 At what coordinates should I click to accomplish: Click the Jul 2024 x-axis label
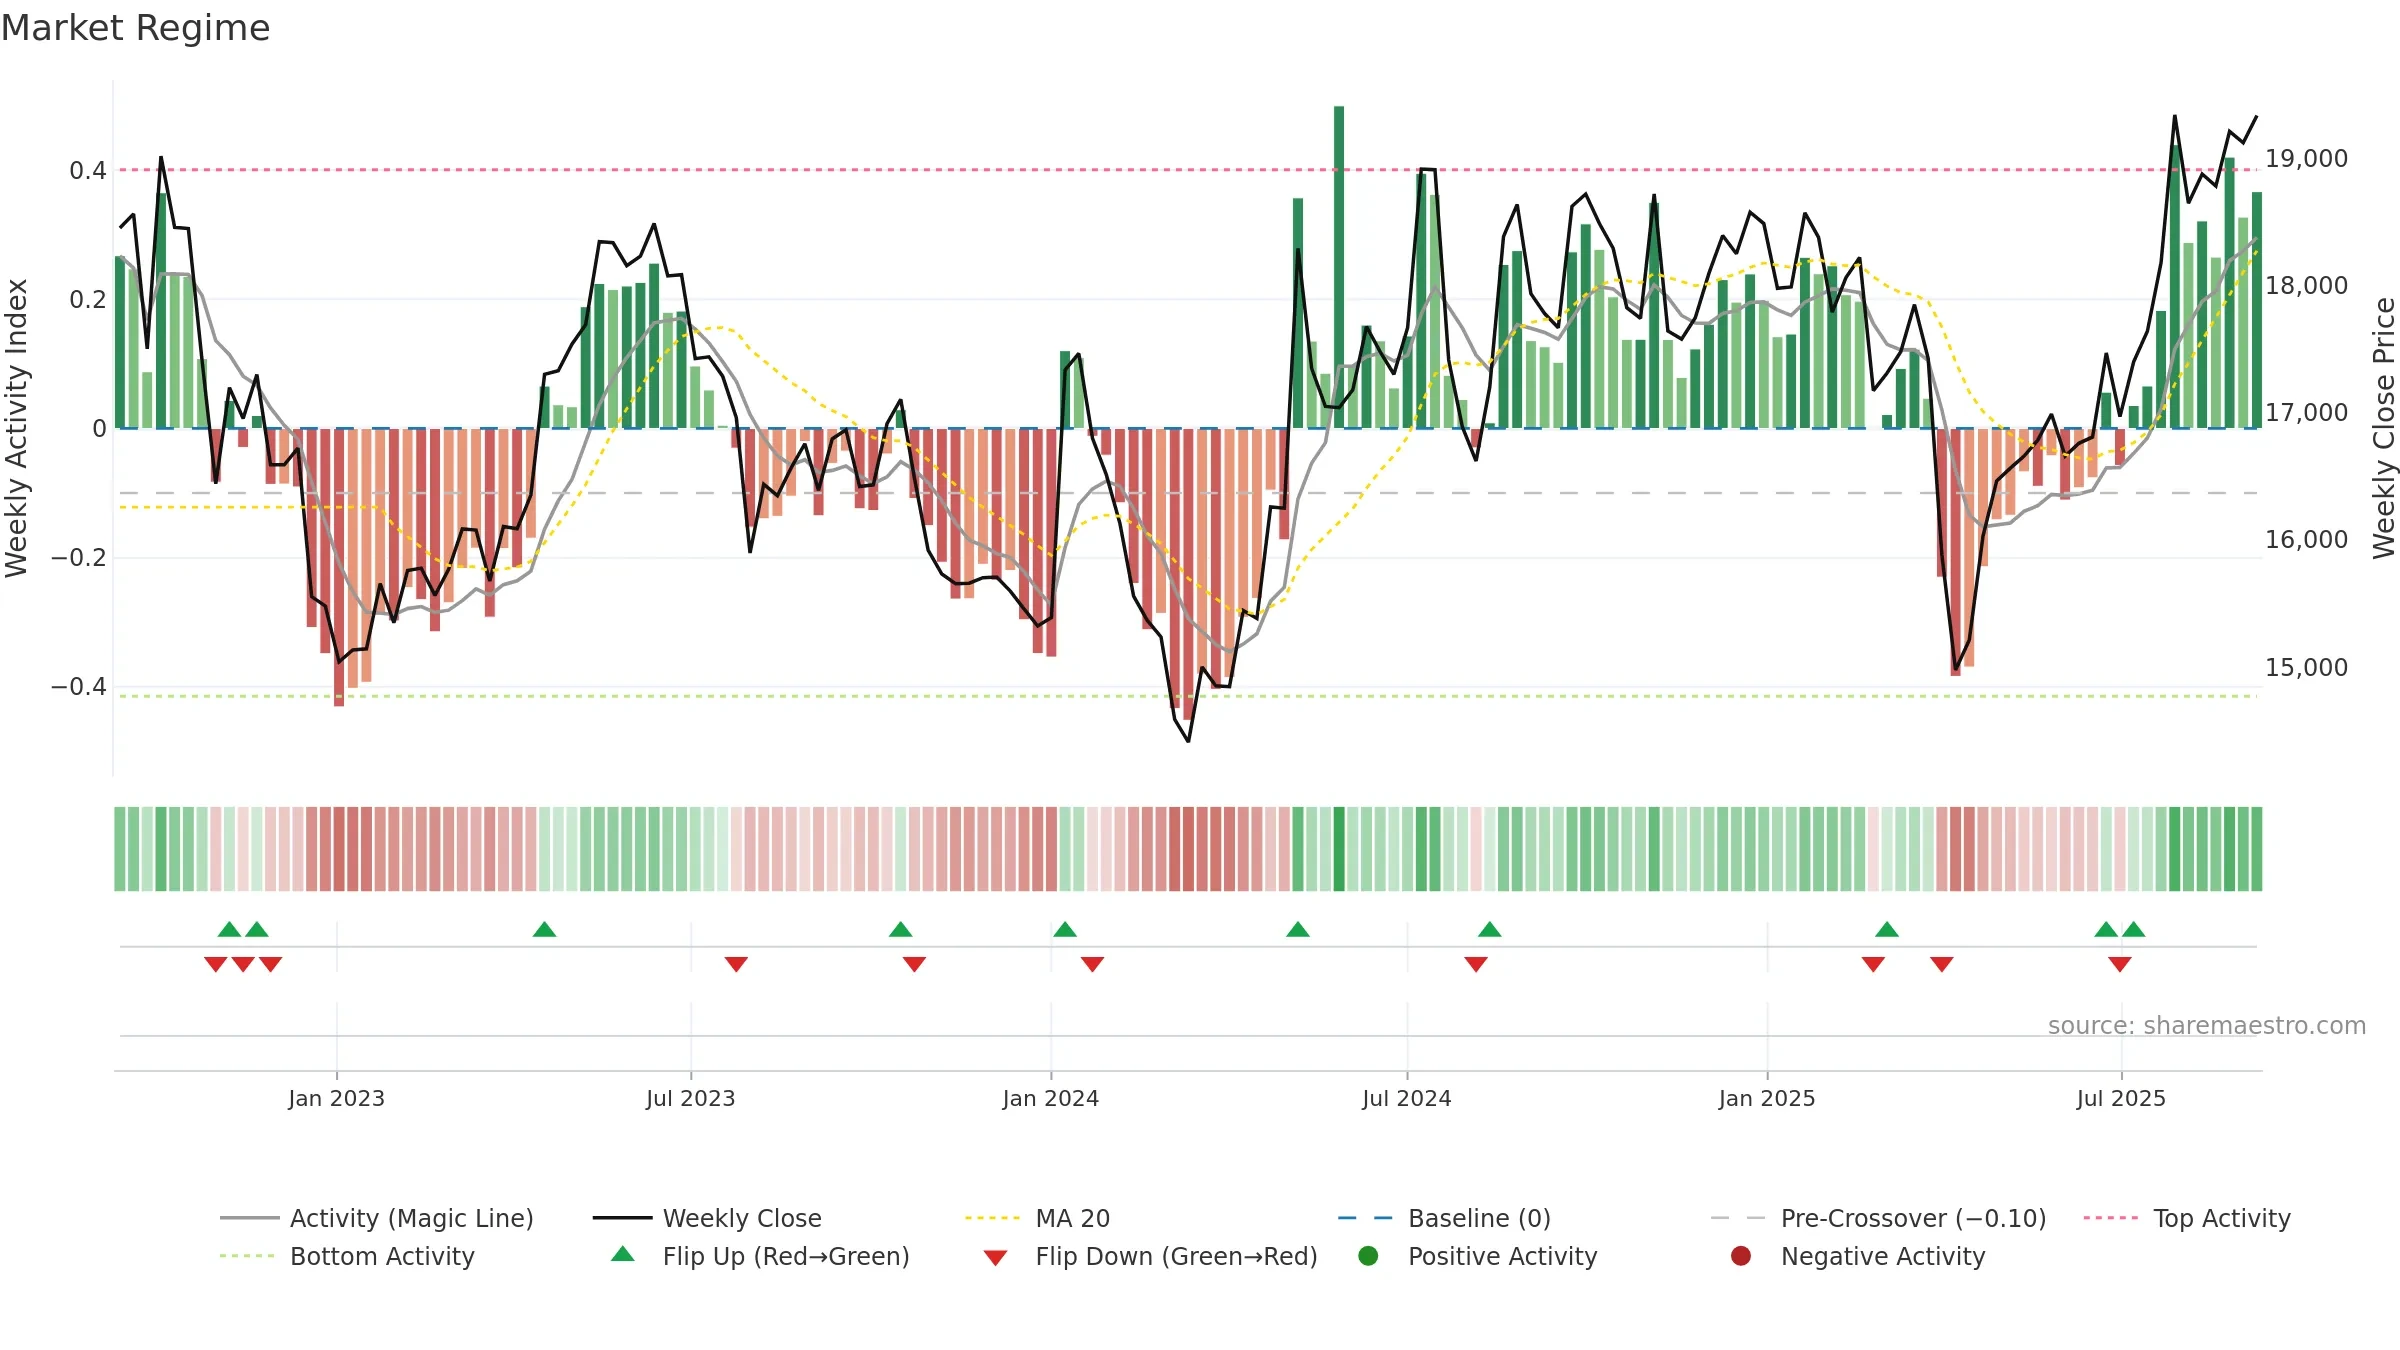click(x=1407, y=1098)
